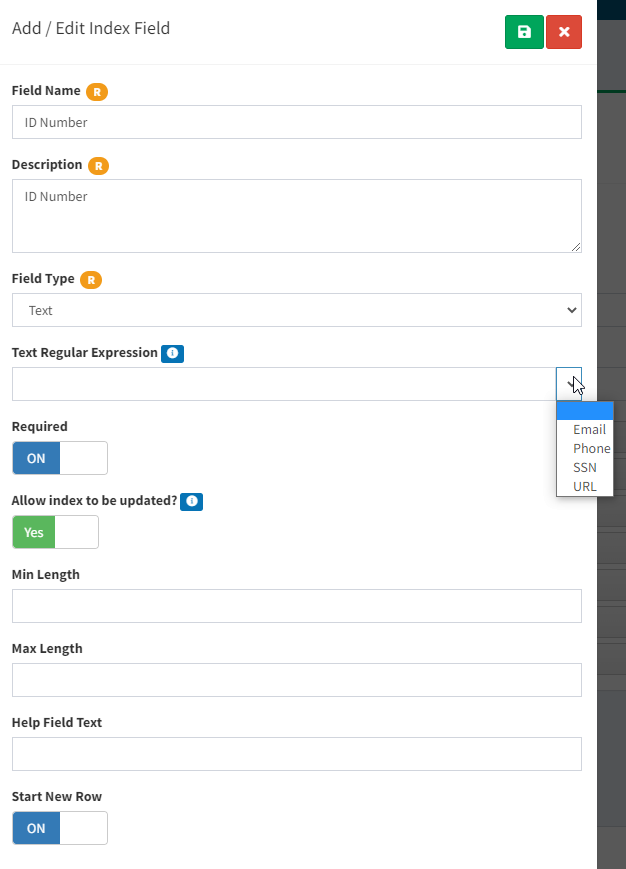This screenshot has width=626, height=869.
Task: Click the R badge beside Field Name
Action: [x=97, y=91]
